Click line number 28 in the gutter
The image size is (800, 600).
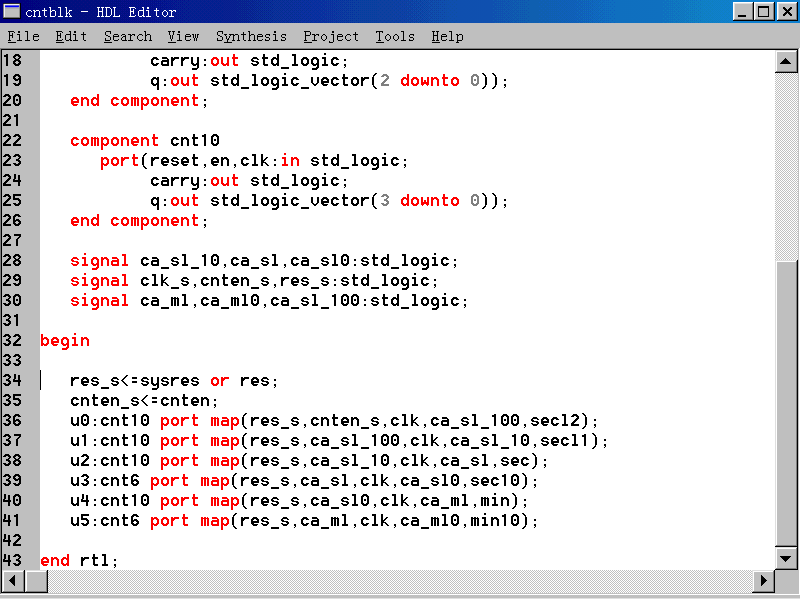pyautogui.click(x=12, y=261)
